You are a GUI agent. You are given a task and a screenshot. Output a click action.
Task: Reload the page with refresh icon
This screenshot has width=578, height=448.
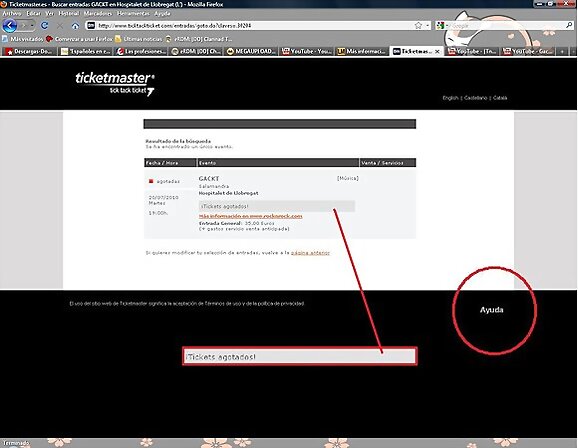45,25
